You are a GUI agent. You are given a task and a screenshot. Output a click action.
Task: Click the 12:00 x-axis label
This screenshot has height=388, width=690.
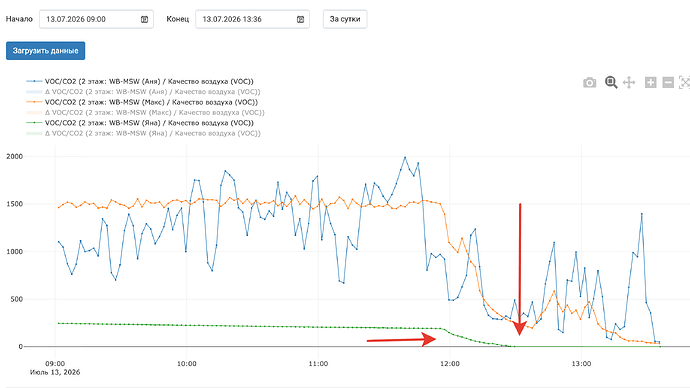pyautogui.click(x=450, y=364)
